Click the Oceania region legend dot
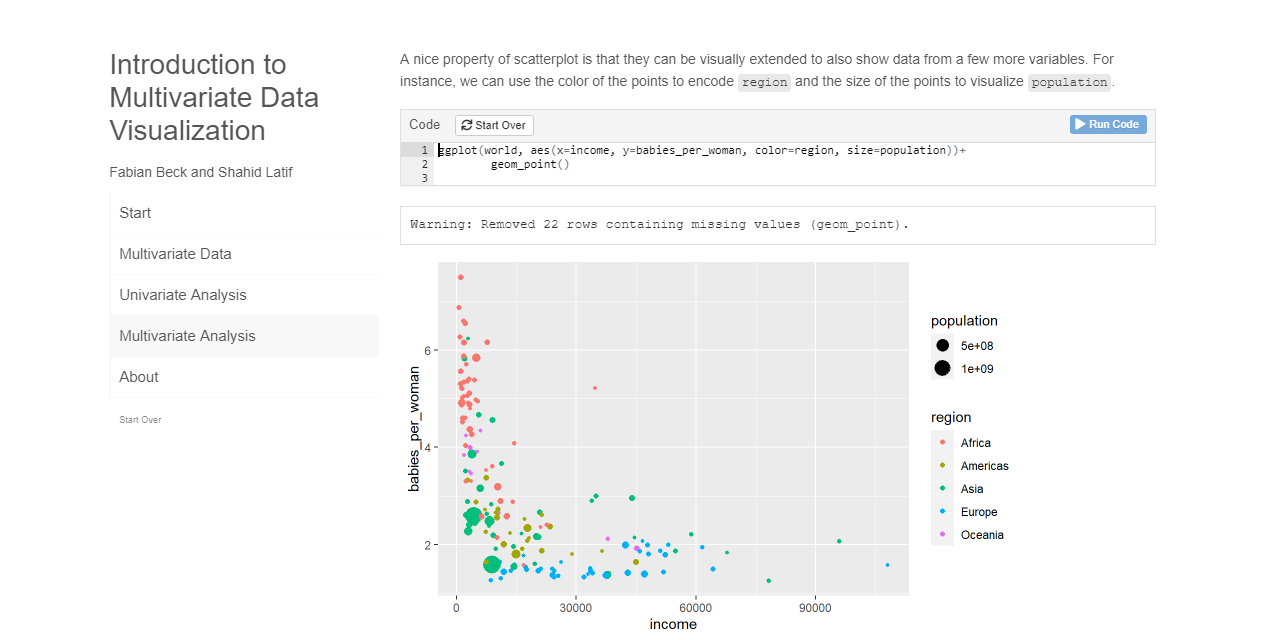The width and height of the screenshot is (1280, 640). (x=942, y=534)
